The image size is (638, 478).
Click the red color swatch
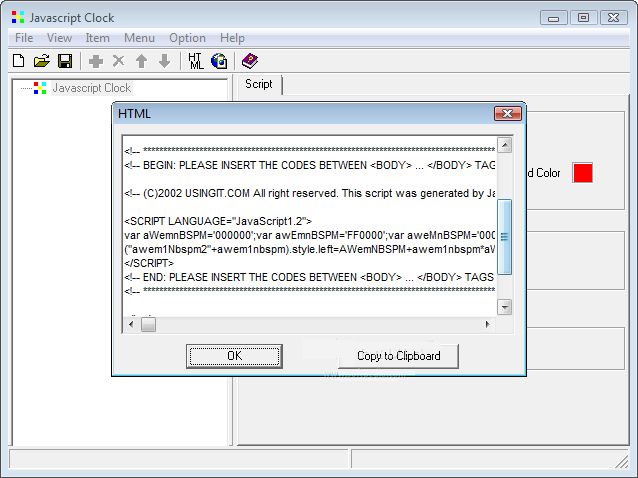click(582, 172)
